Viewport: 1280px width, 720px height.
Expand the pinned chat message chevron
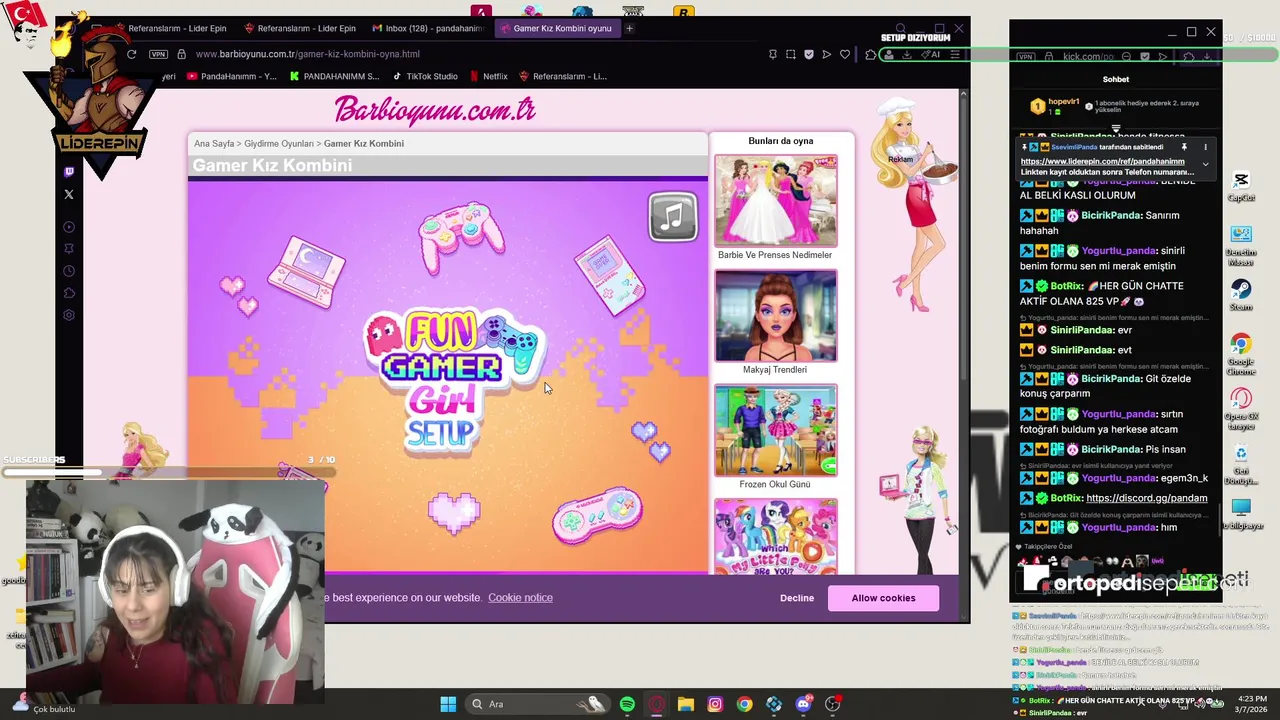coord(1205,164)
